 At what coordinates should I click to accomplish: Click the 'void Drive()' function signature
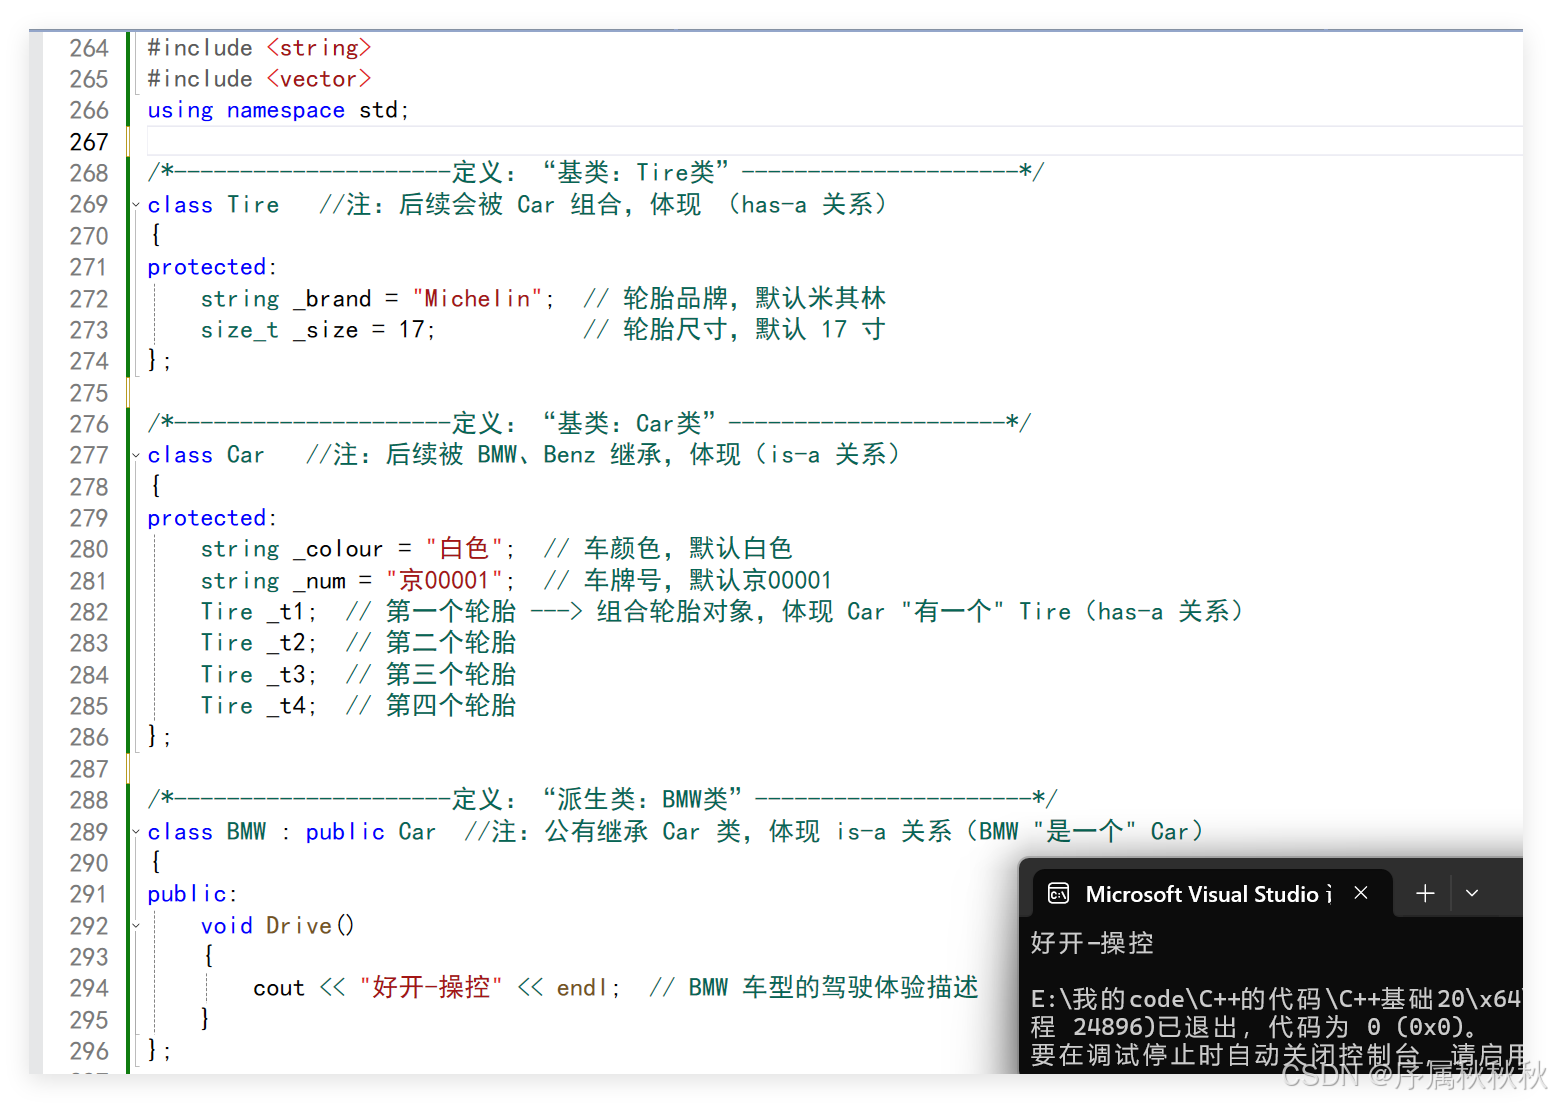(x=277, y=926)
